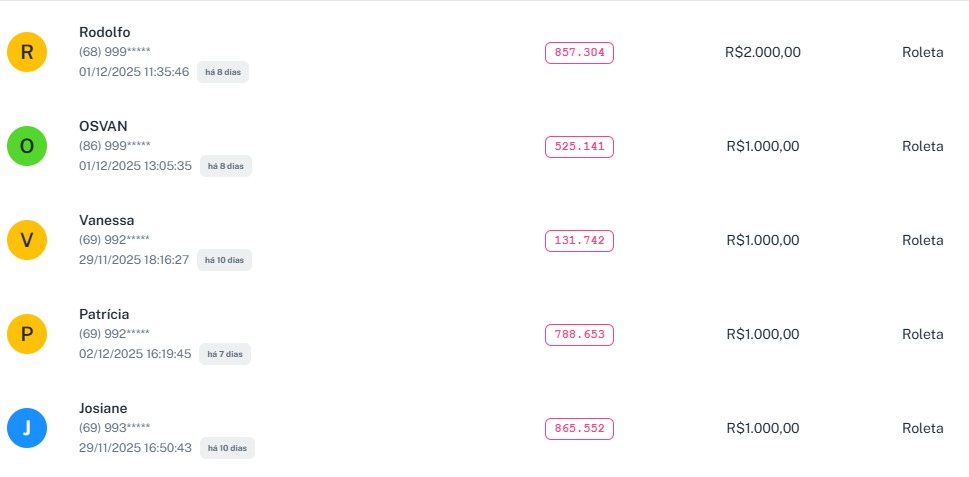
Task: Click Josiane's masked phone number
Action: [115, 428]
